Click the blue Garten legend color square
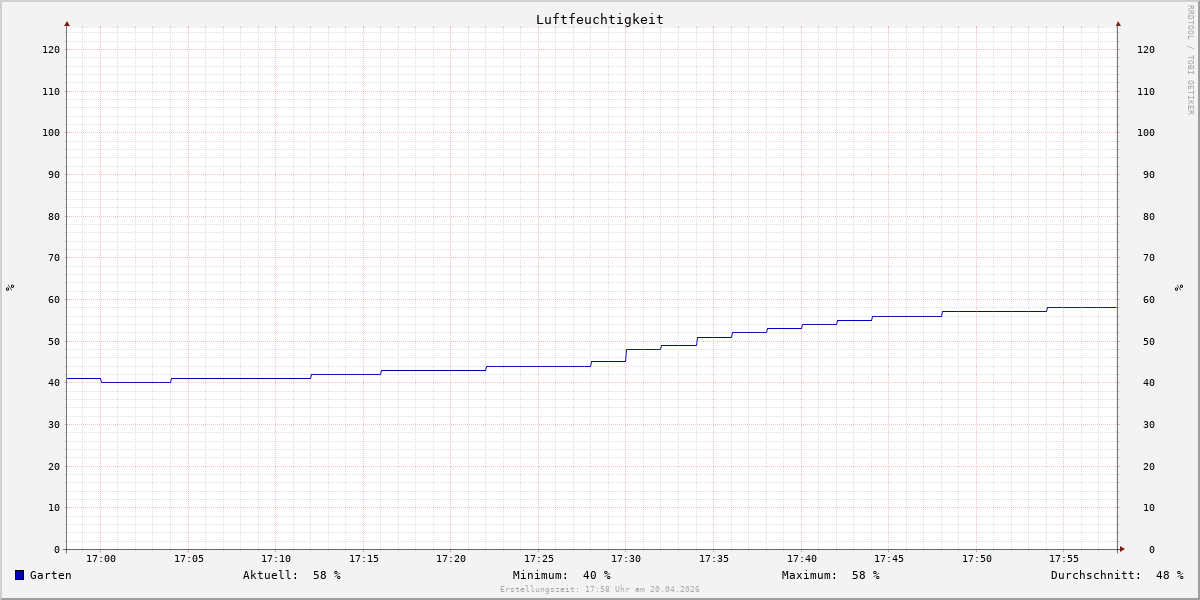 point(19,575)
